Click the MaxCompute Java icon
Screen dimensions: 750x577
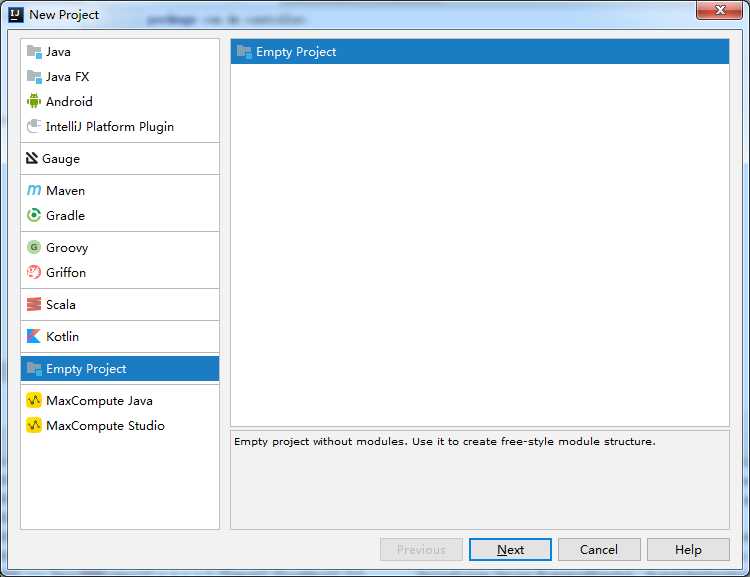click(x=34, y=400)
